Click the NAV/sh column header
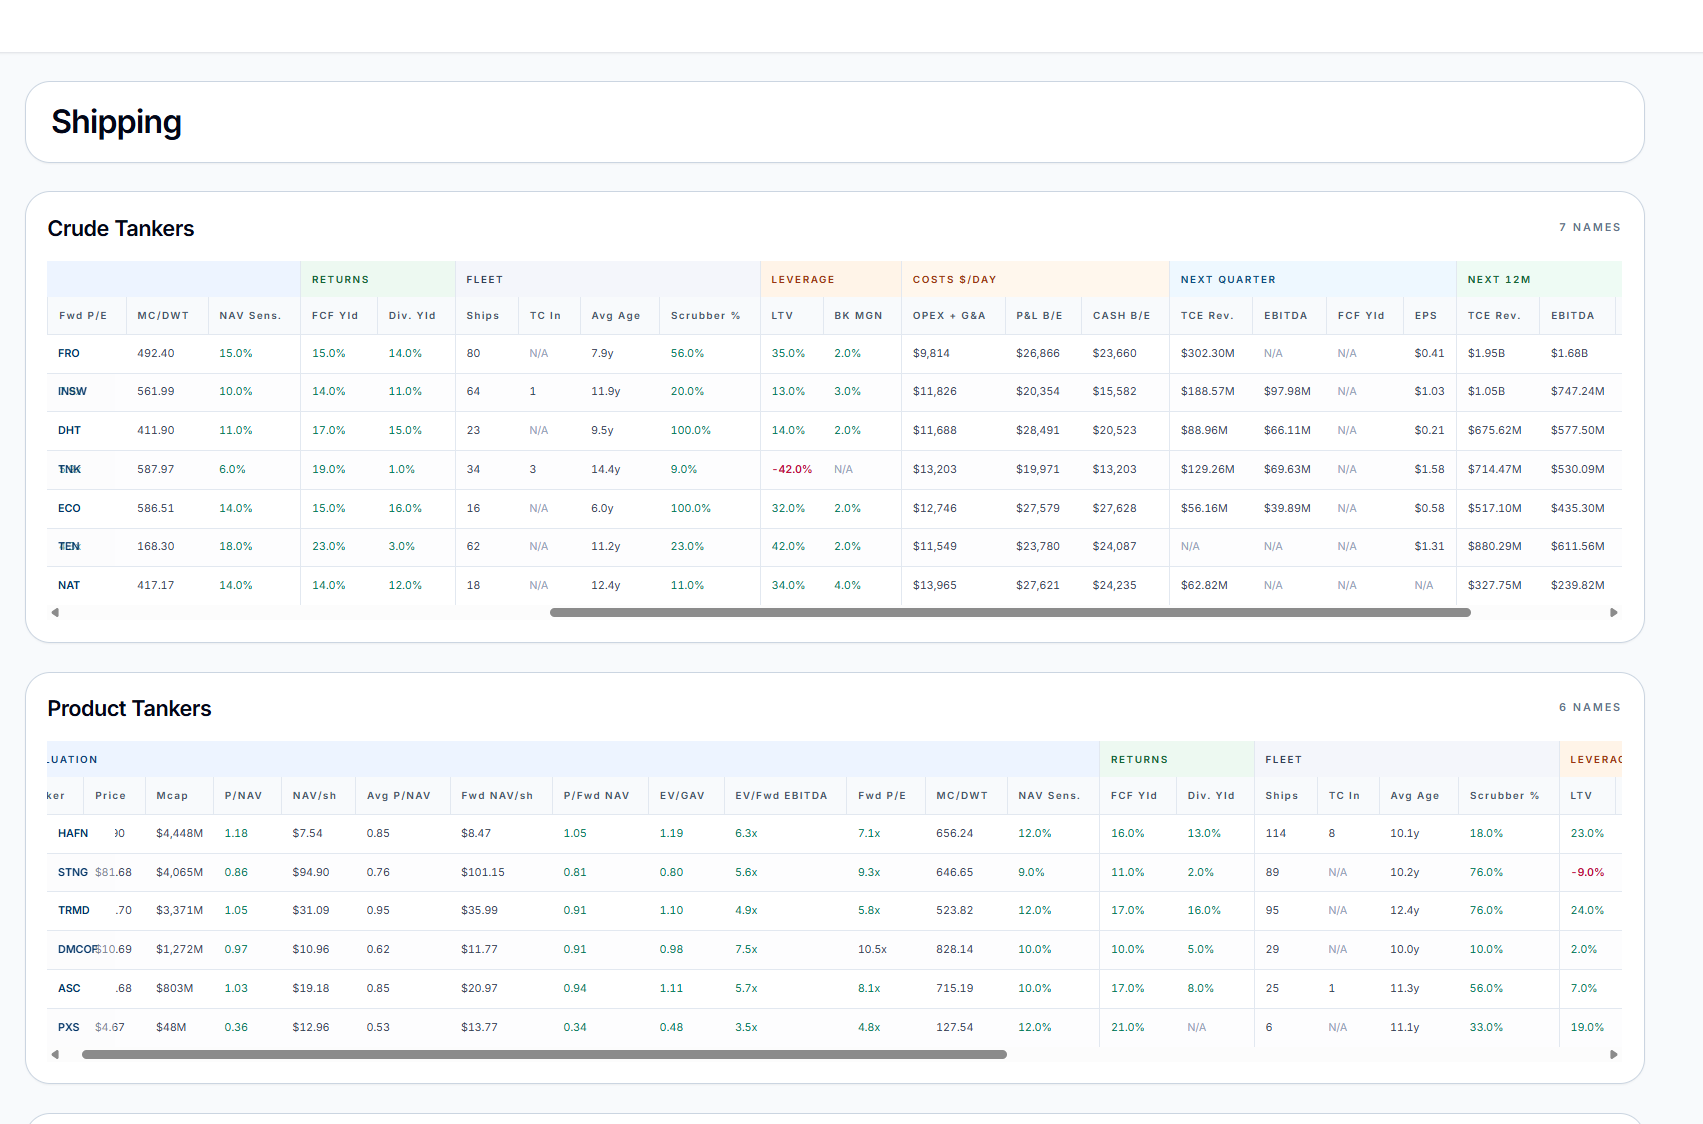 (314, 795)
